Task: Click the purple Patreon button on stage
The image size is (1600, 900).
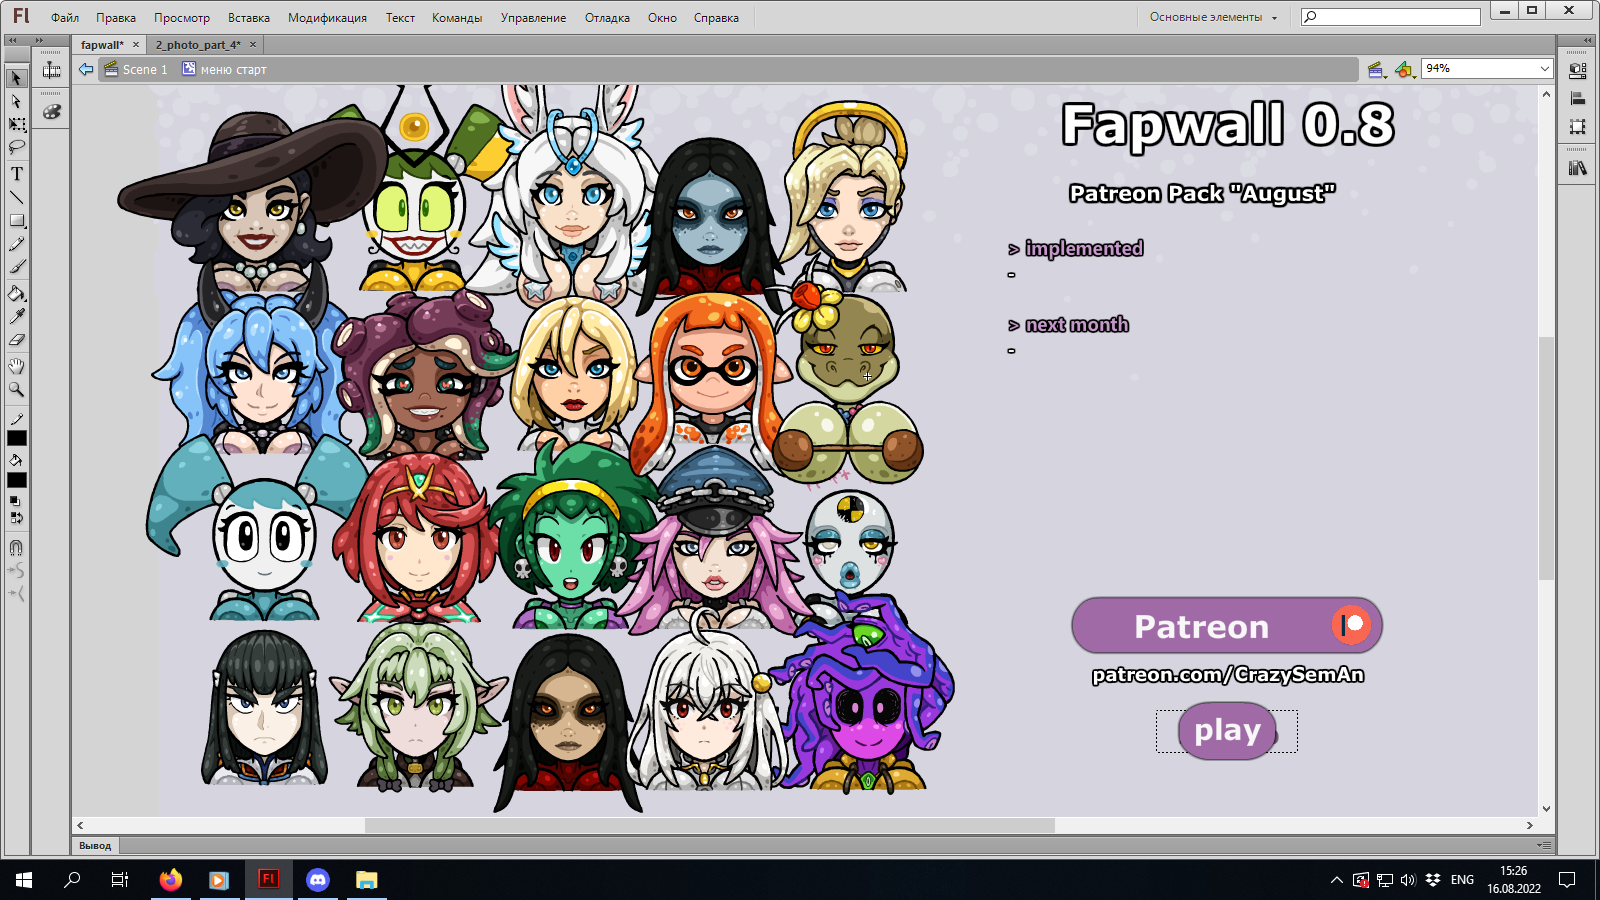Action: tap(1227, 626)
